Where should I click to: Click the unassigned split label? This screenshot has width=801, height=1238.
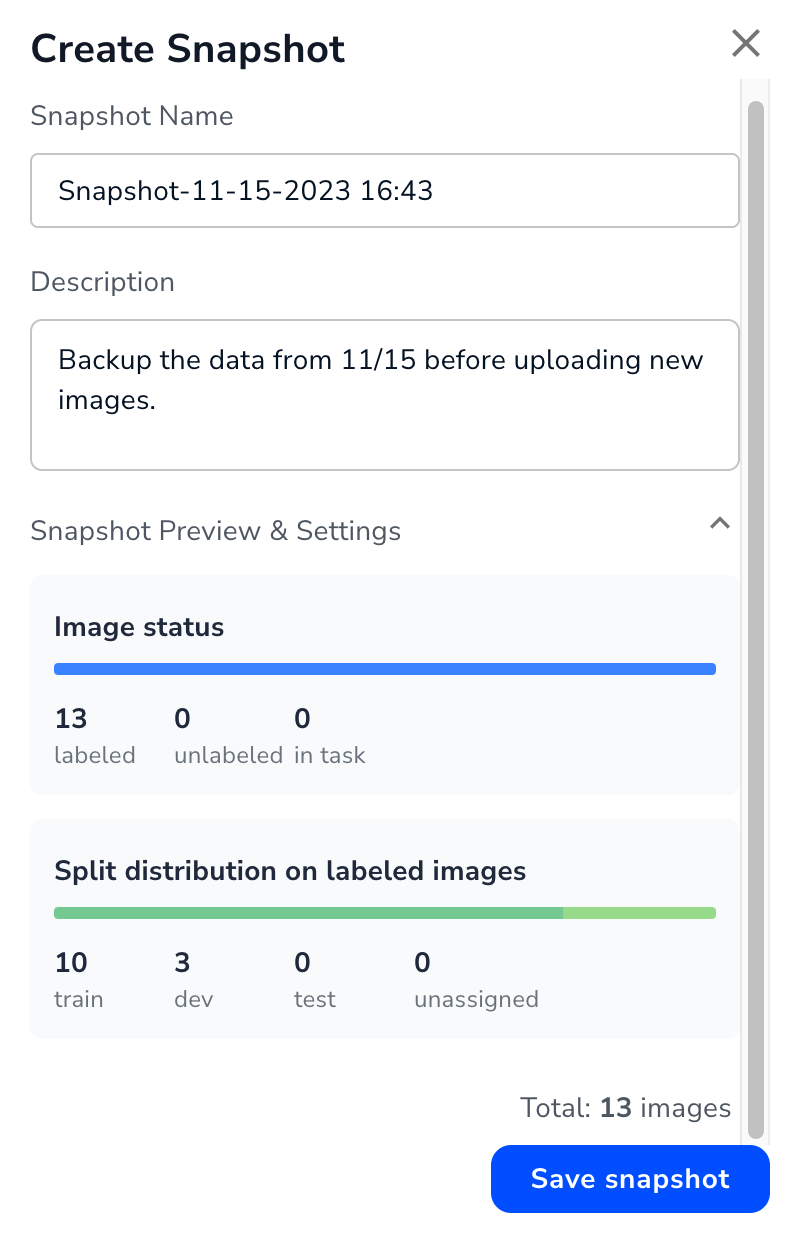click(x=476, y=999)
